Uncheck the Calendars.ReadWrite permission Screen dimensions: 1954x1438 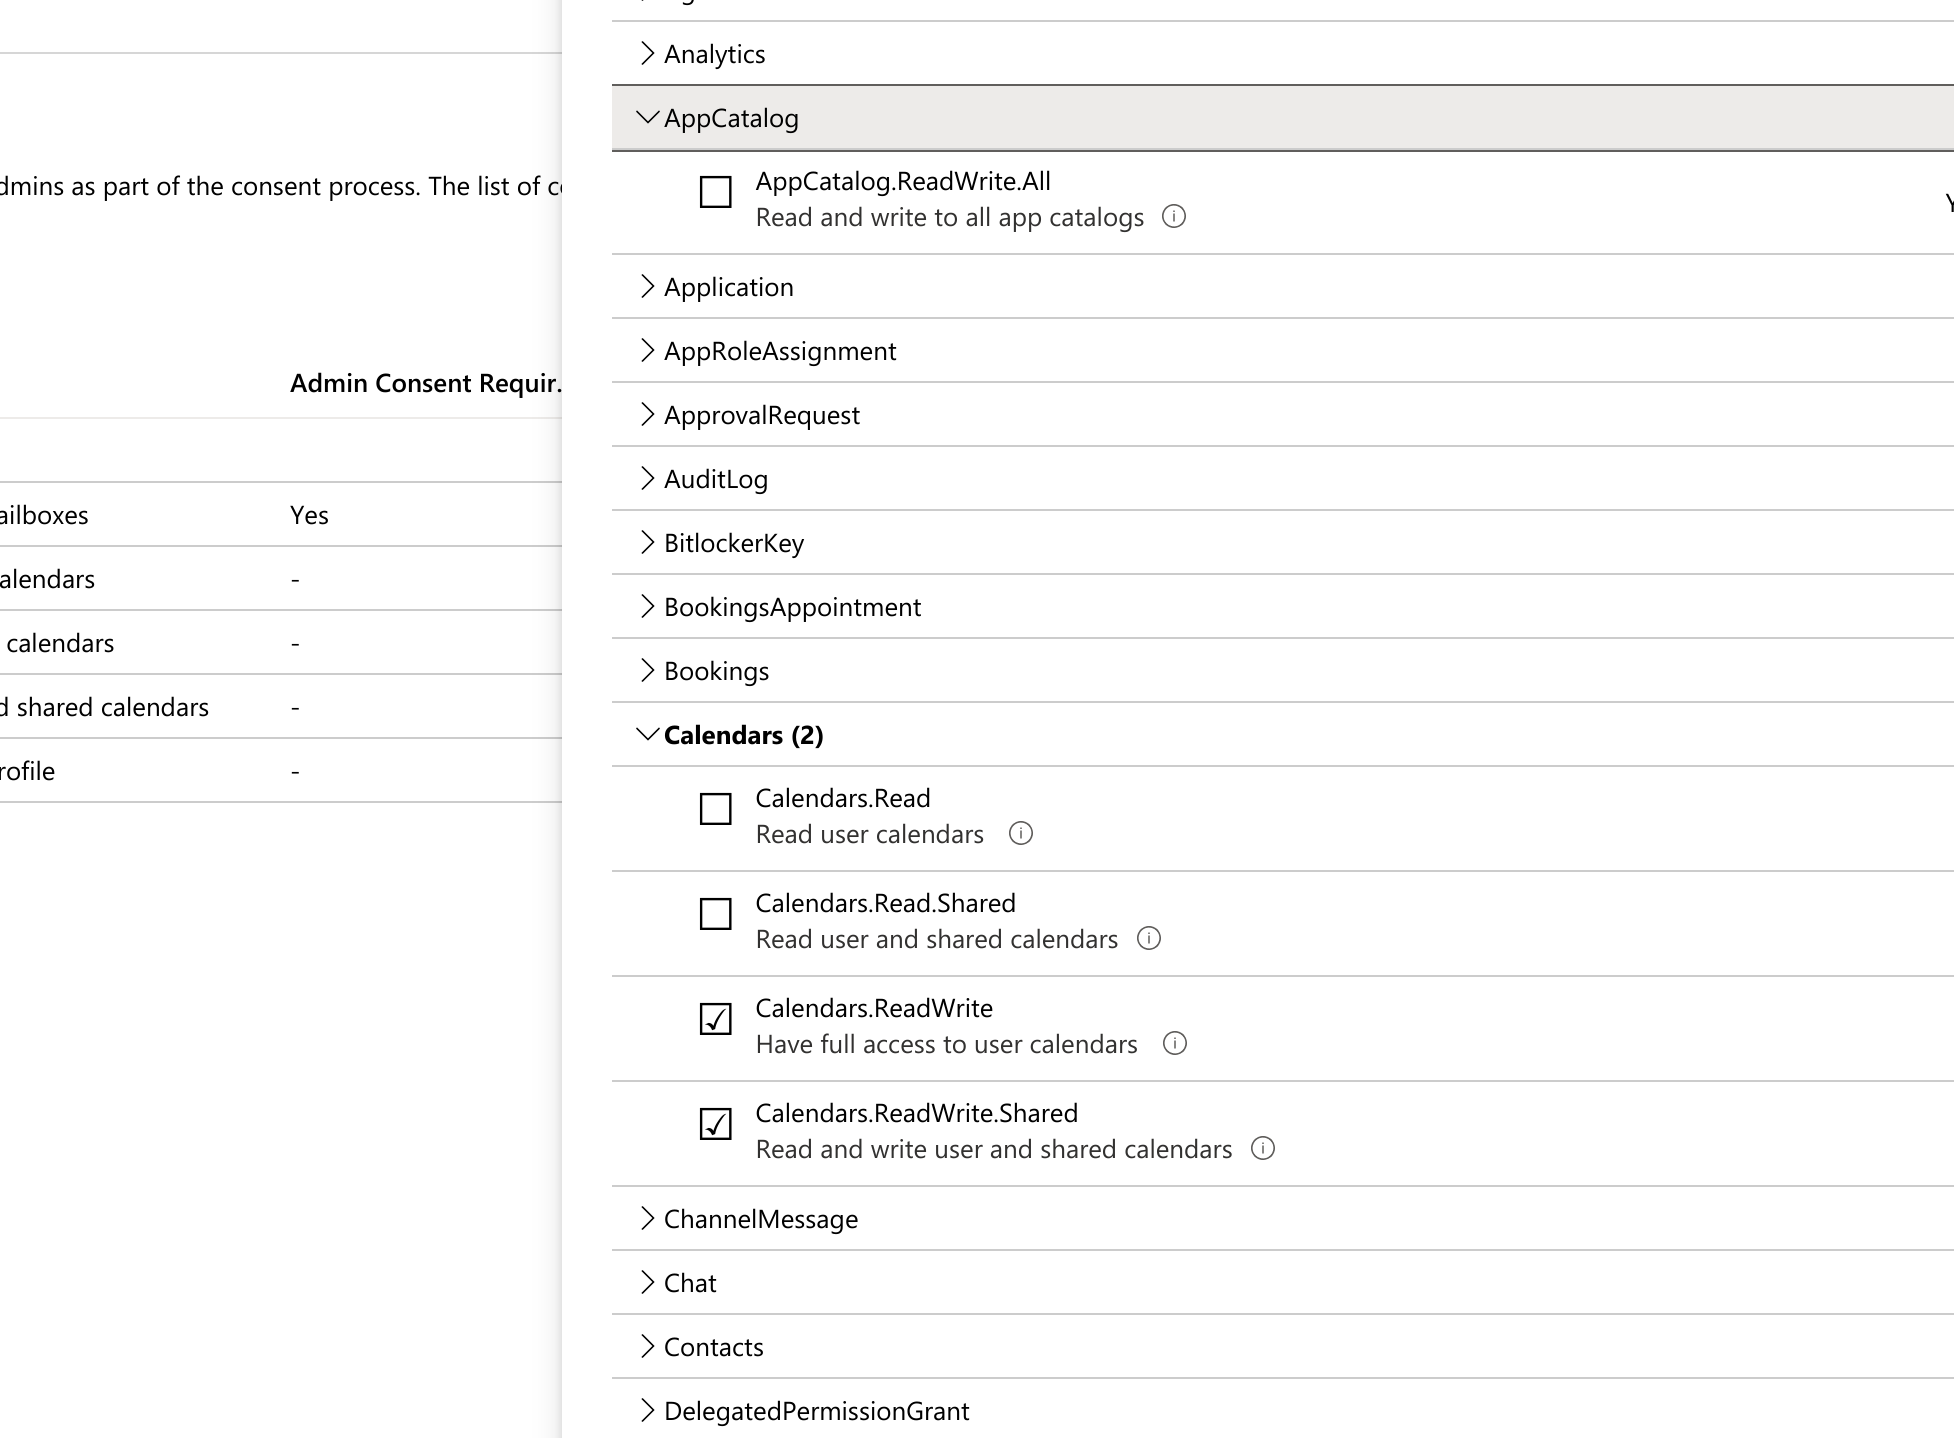714,1020
